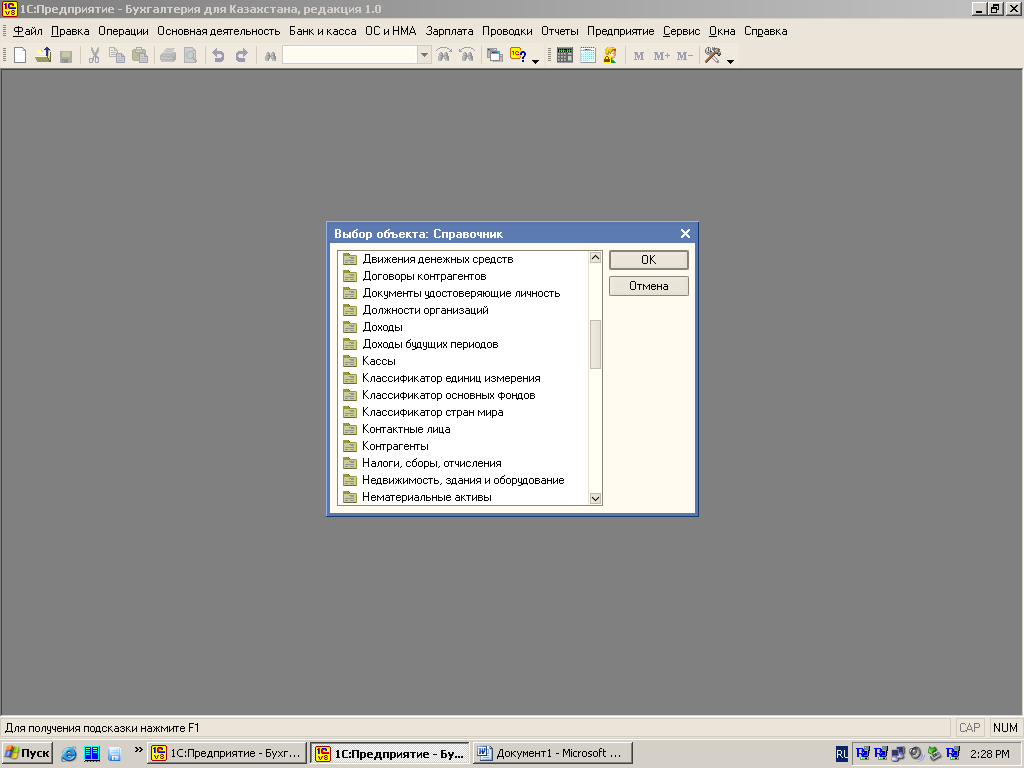Click the list scrollbar down arrow
Screen dimensions: 1024x768
tap(595, 498)
